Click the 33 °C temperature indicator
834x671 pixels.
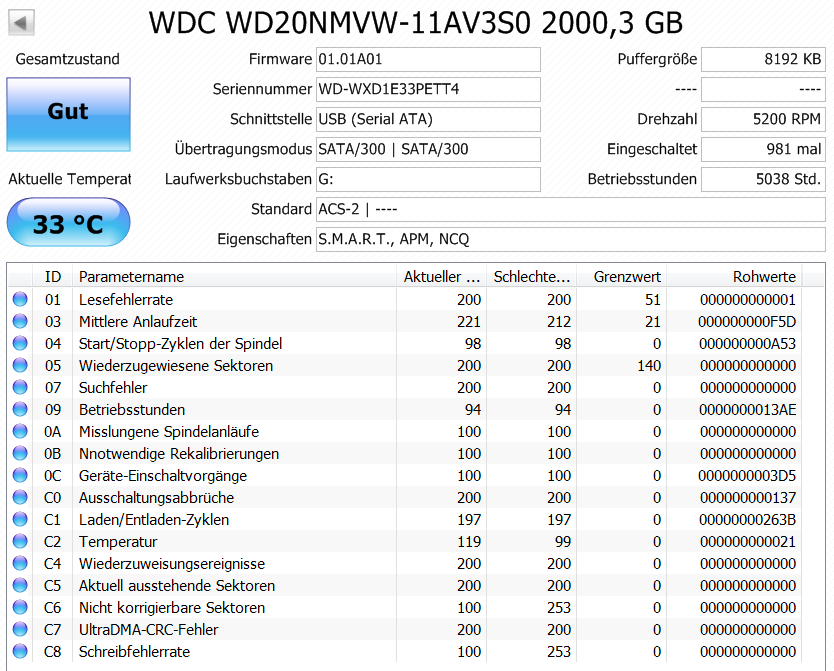pos(69,222)
